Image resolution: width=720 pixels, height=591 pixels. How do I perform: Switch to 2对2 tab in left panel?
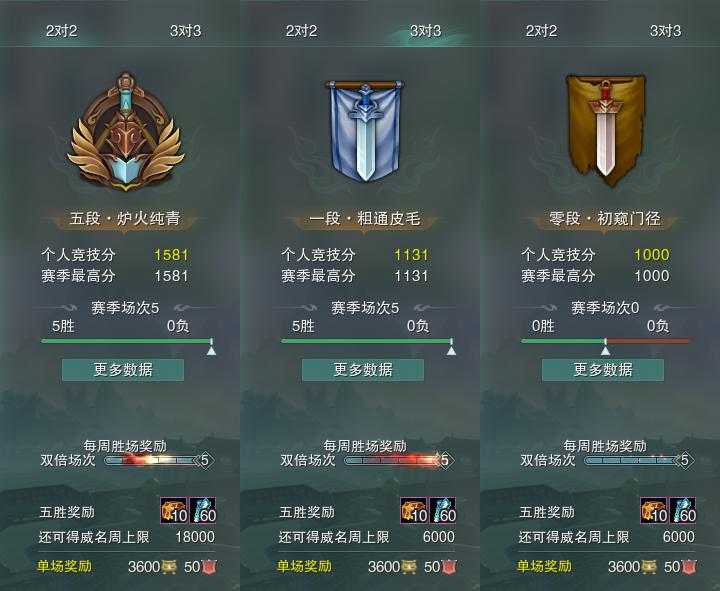pos(61,31)
